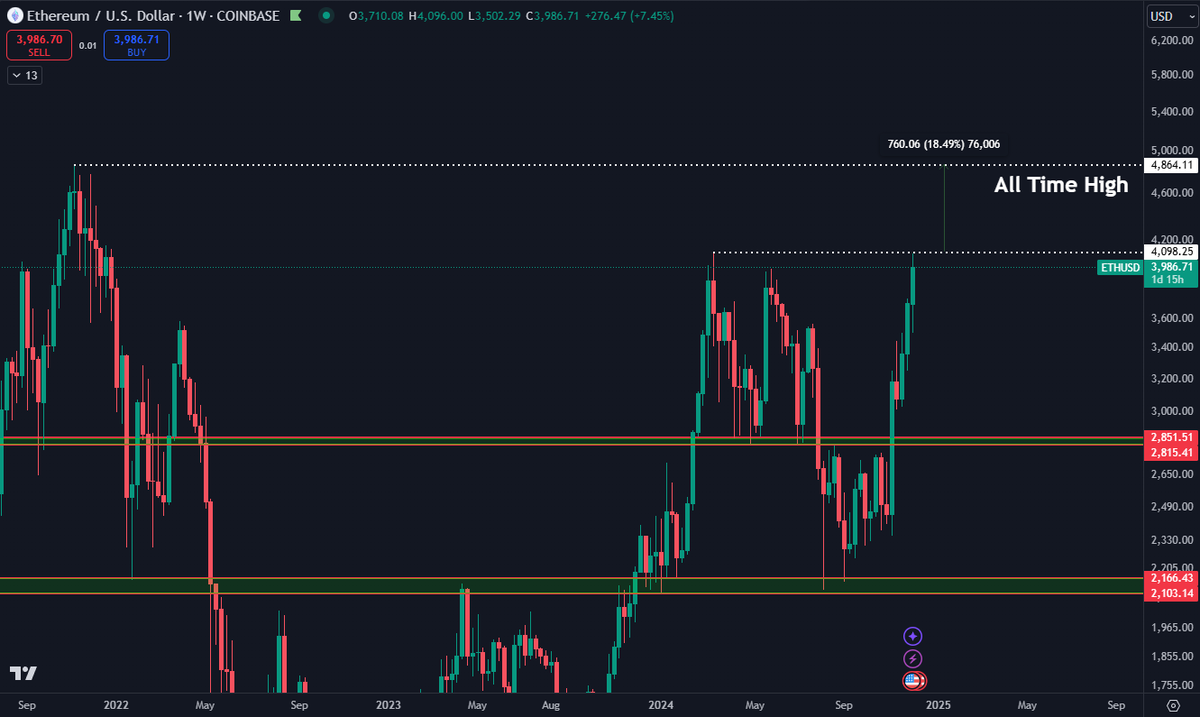Click the ETHUSD label on the price scale
This screenshot has width=1200, height=717.
coord(1119,268)
